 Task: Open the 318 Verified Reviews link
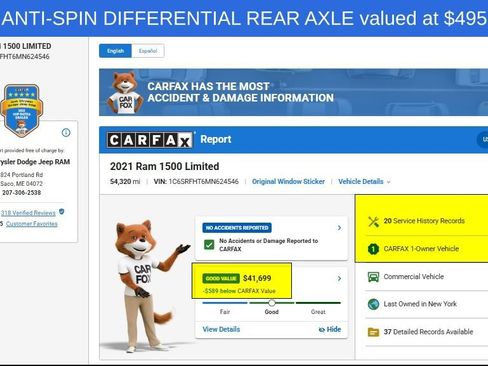(x=28, y=213)
